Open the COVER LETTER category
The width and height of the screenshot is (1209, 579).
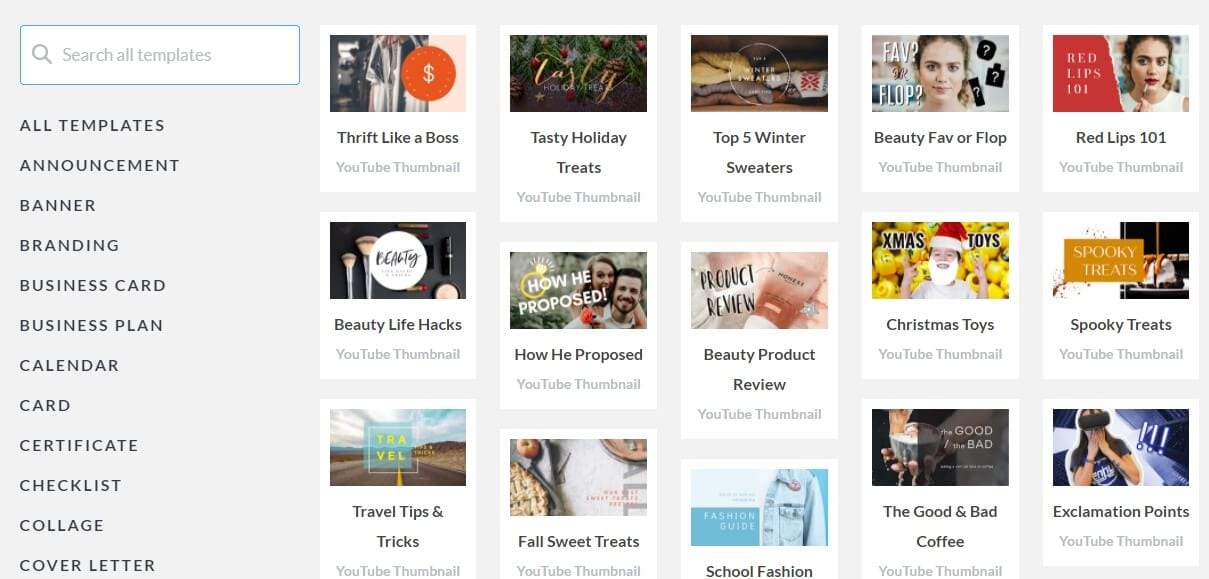[87, 565]
